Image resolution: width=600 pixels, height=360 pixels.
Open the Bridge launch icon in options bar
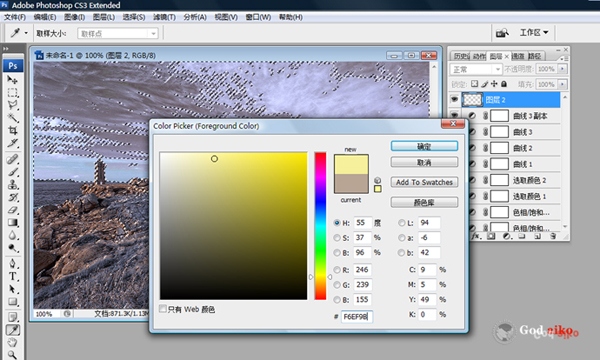[x=502, y=33]
